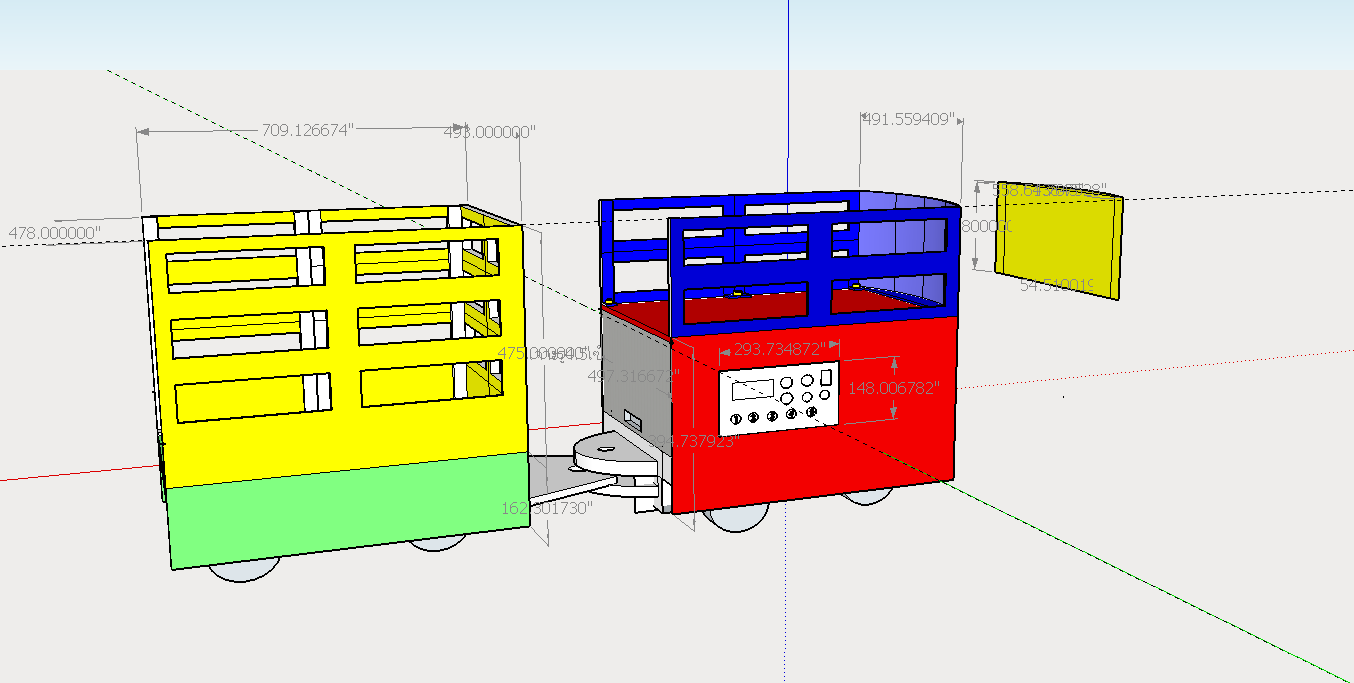This screenshot has height=683, width=1354.
Task: Select the 709.126674" dimension label
Action: click(308, 130)
